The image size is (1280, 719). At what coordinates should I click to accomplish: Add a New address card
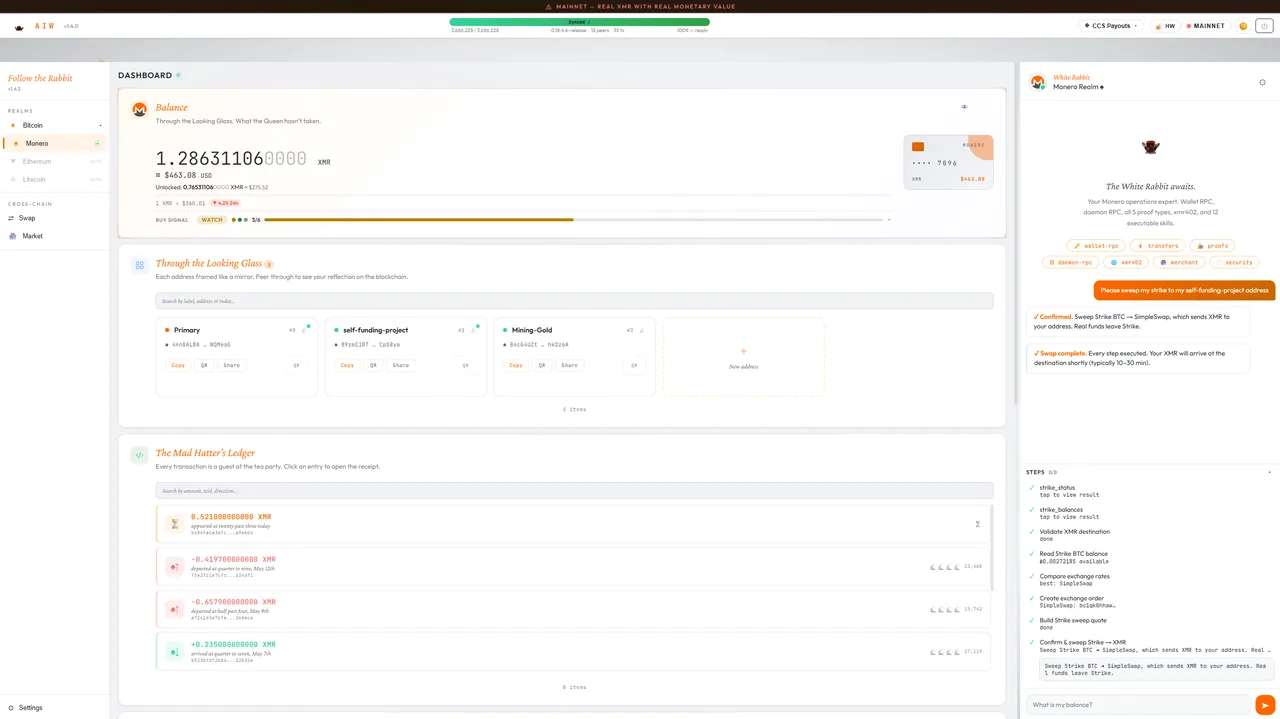(x=743, y=357)
